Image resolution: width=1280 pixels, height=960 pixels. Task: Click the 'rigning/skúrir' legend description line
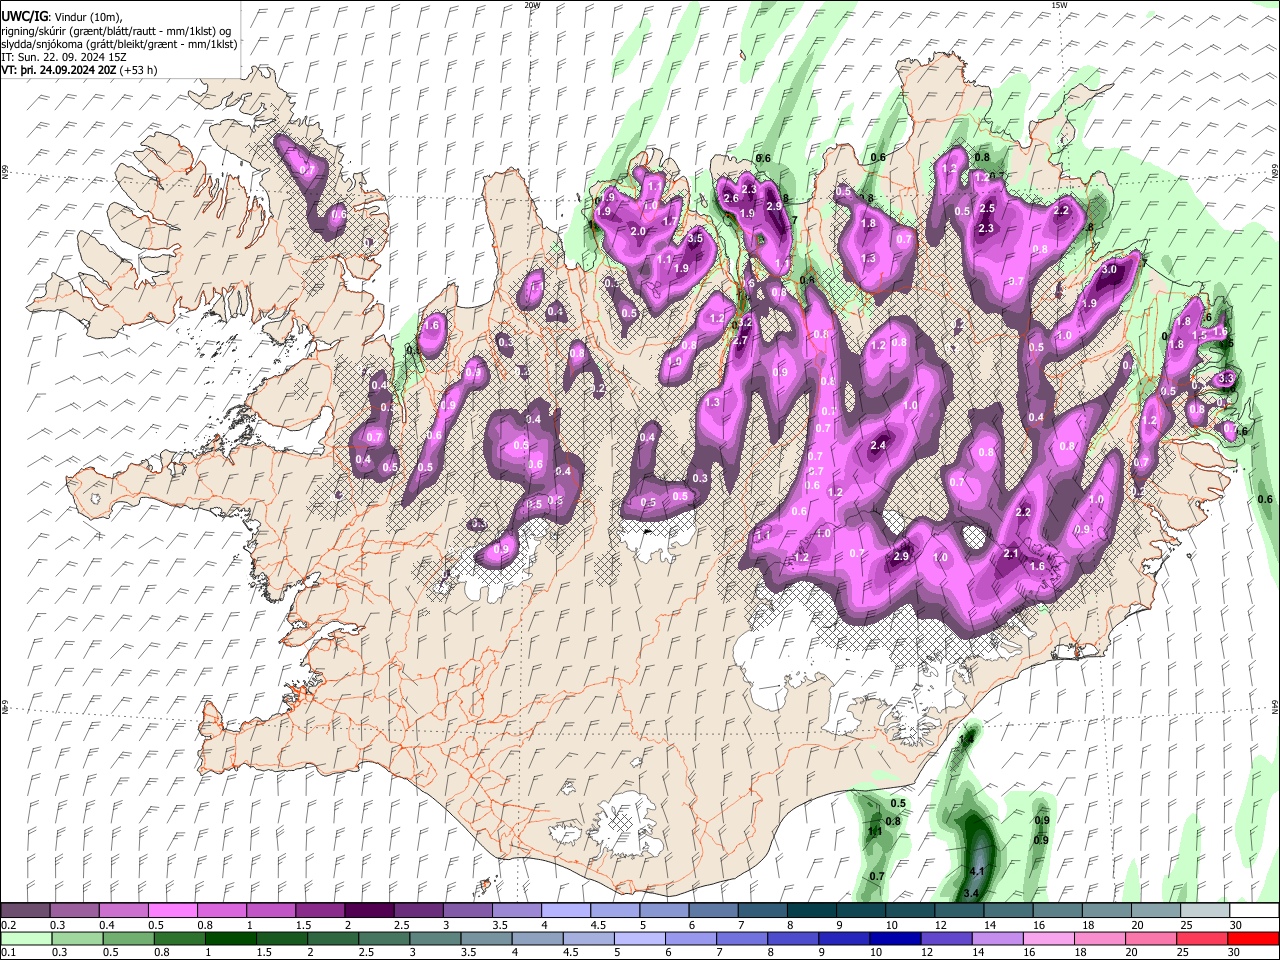point(116,31)
